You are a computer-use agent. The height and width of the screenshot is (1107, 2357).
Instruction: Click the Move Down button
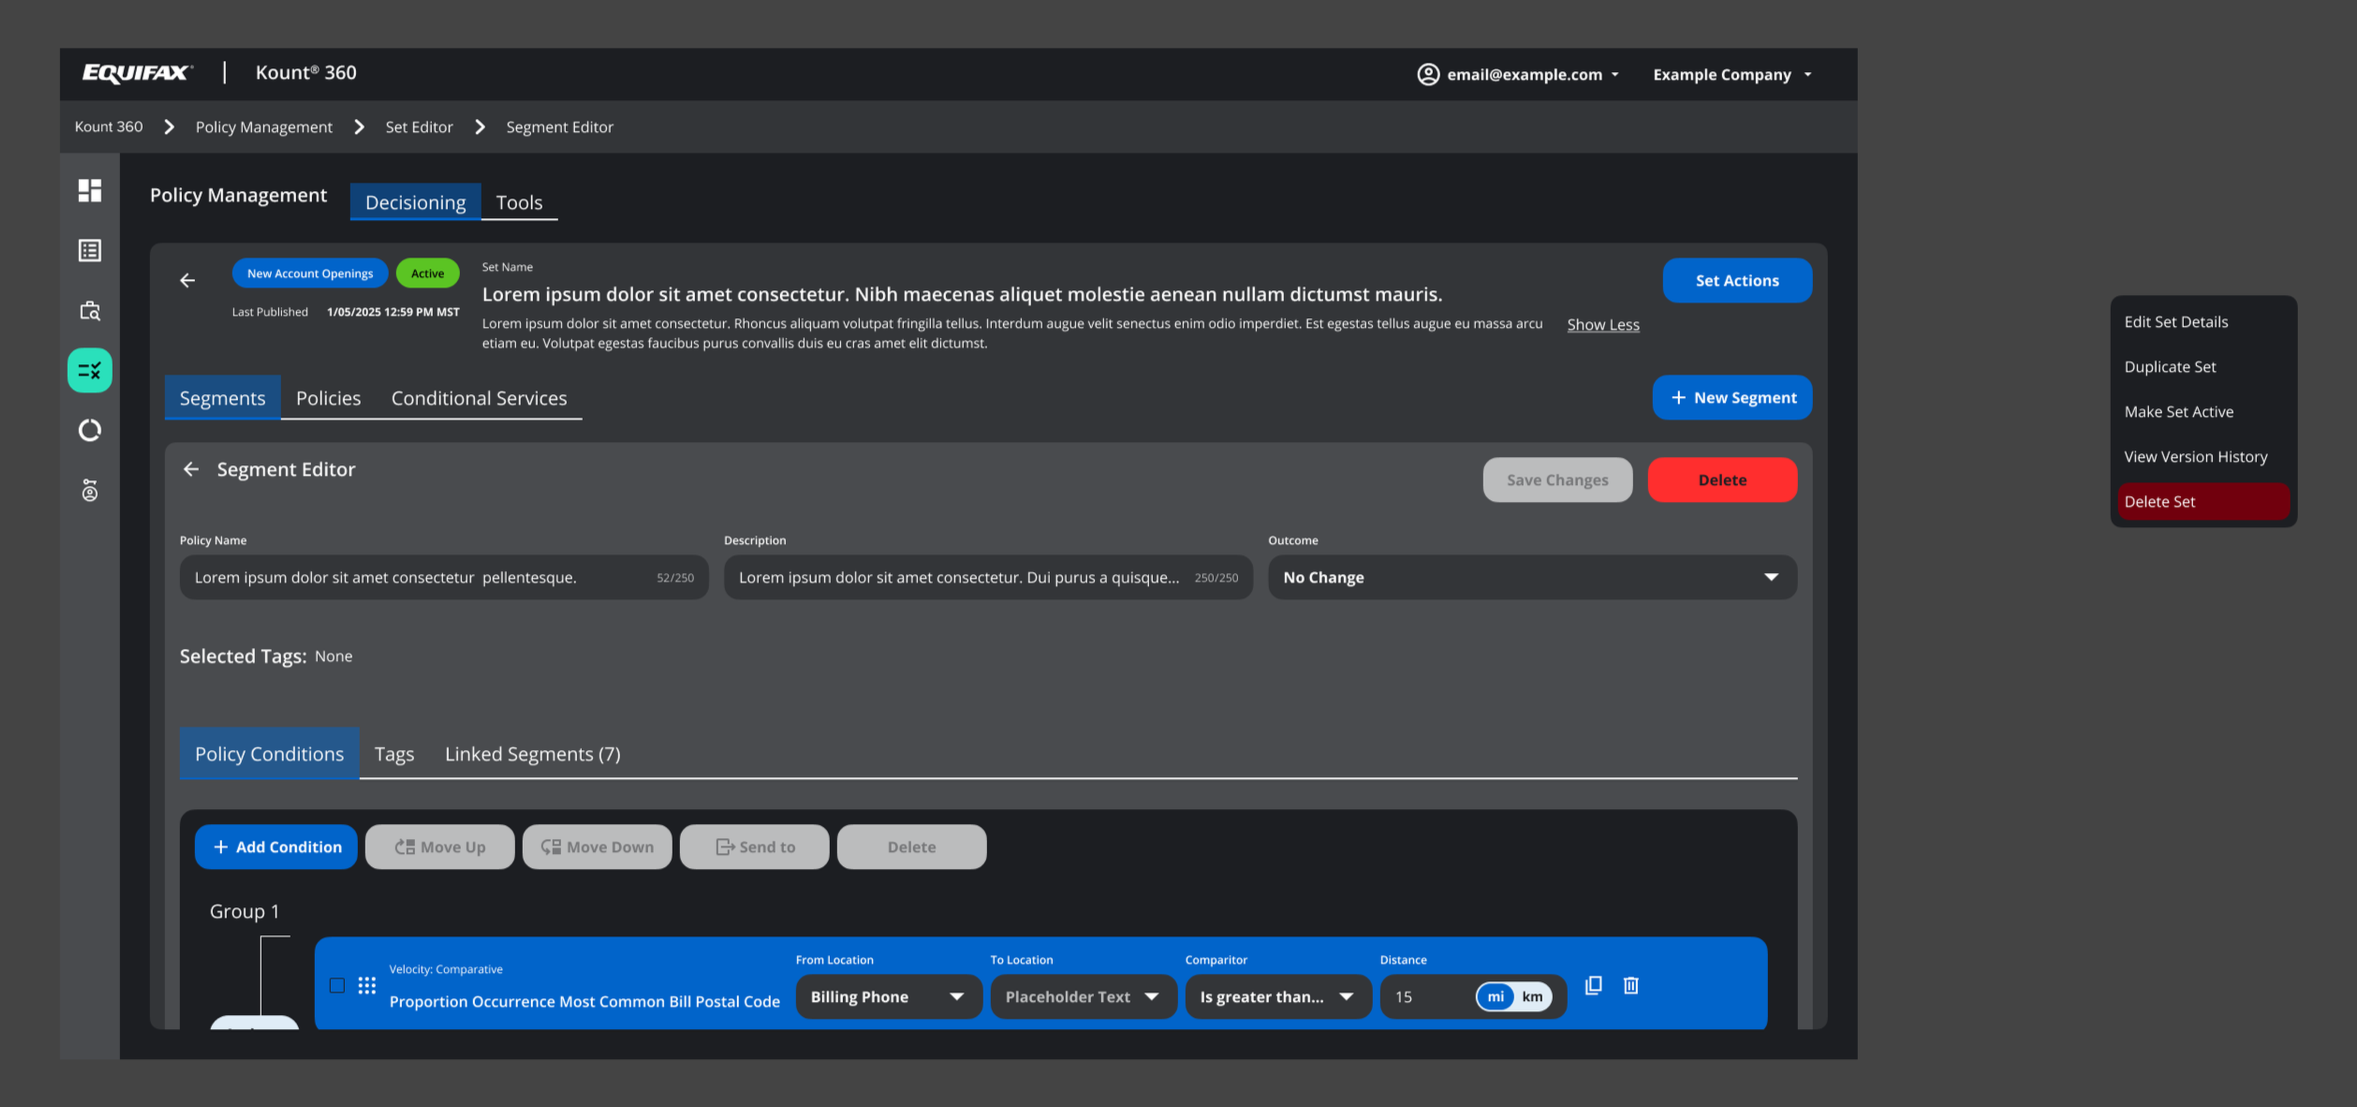(597, 847)
